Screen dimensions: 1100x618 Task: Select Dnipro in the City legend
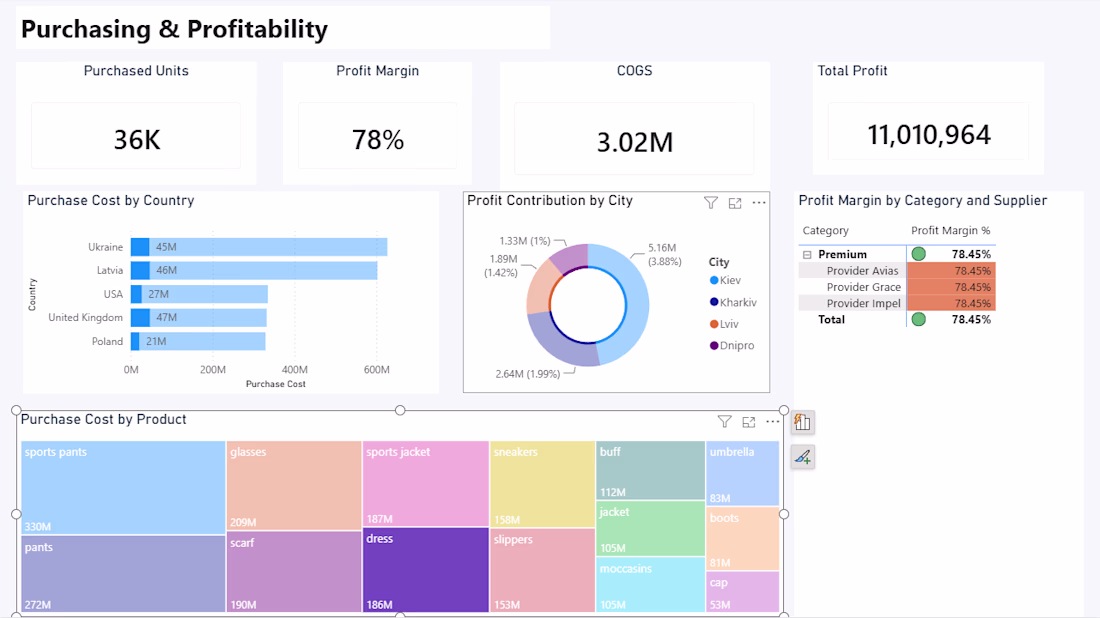click(x=732, y=345)
